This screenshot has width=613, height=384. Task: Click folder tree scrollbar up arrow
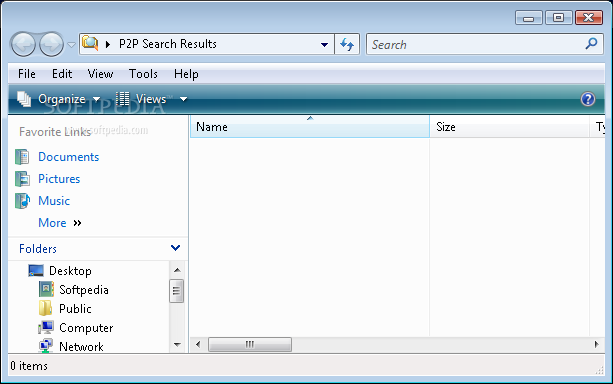tap(177, 270)
